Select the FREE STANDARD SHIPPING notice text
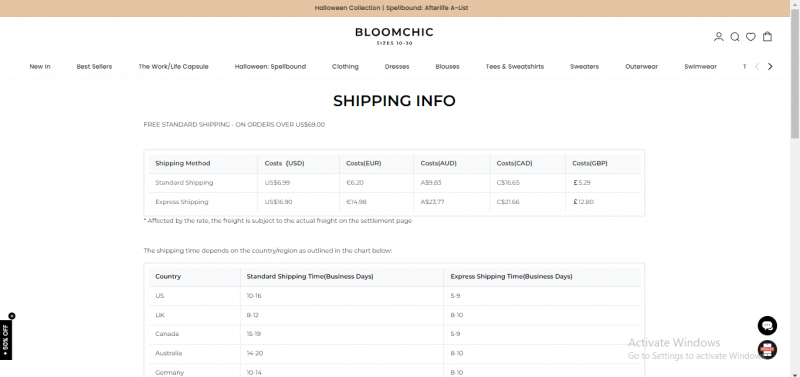 point(234,124)
